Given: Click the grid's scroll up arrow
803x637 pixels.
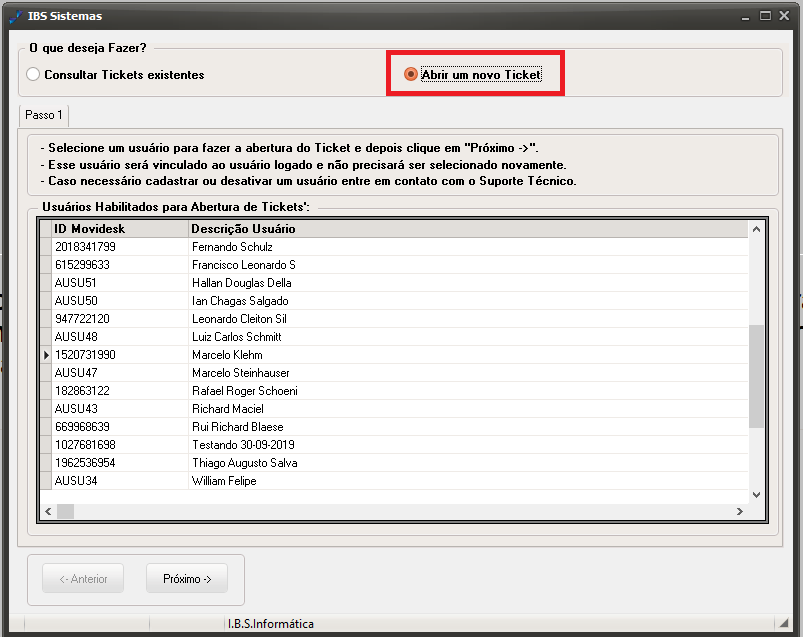Looking at the screenshot, I should pyautogui.click(x=756, y=229).
